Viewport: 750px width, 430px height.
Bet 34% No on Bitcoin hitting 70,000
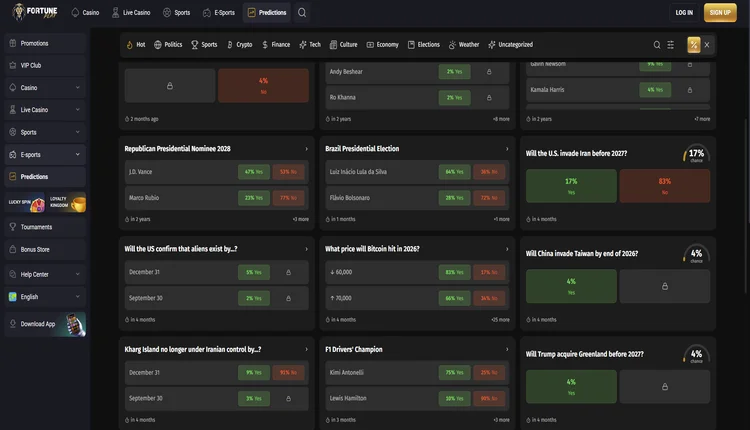click(x=489, y=298)
